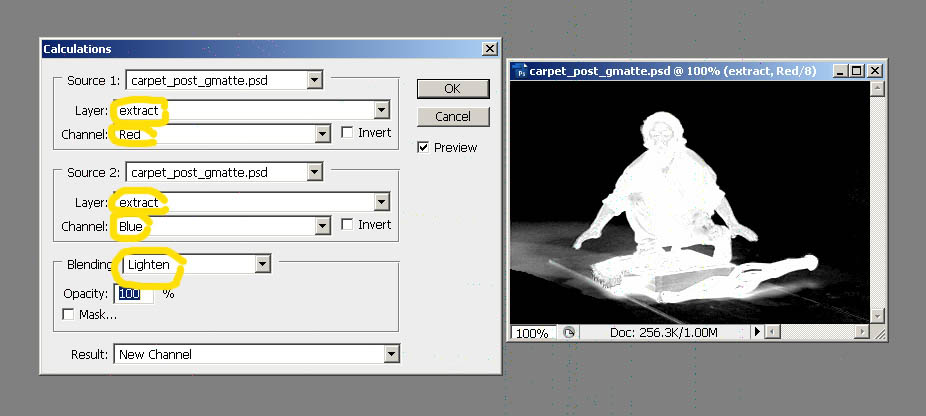Screen dimensions: 926x416
Task: Click the document vertical scrollbar down arrow
Action: pos(877,316)
